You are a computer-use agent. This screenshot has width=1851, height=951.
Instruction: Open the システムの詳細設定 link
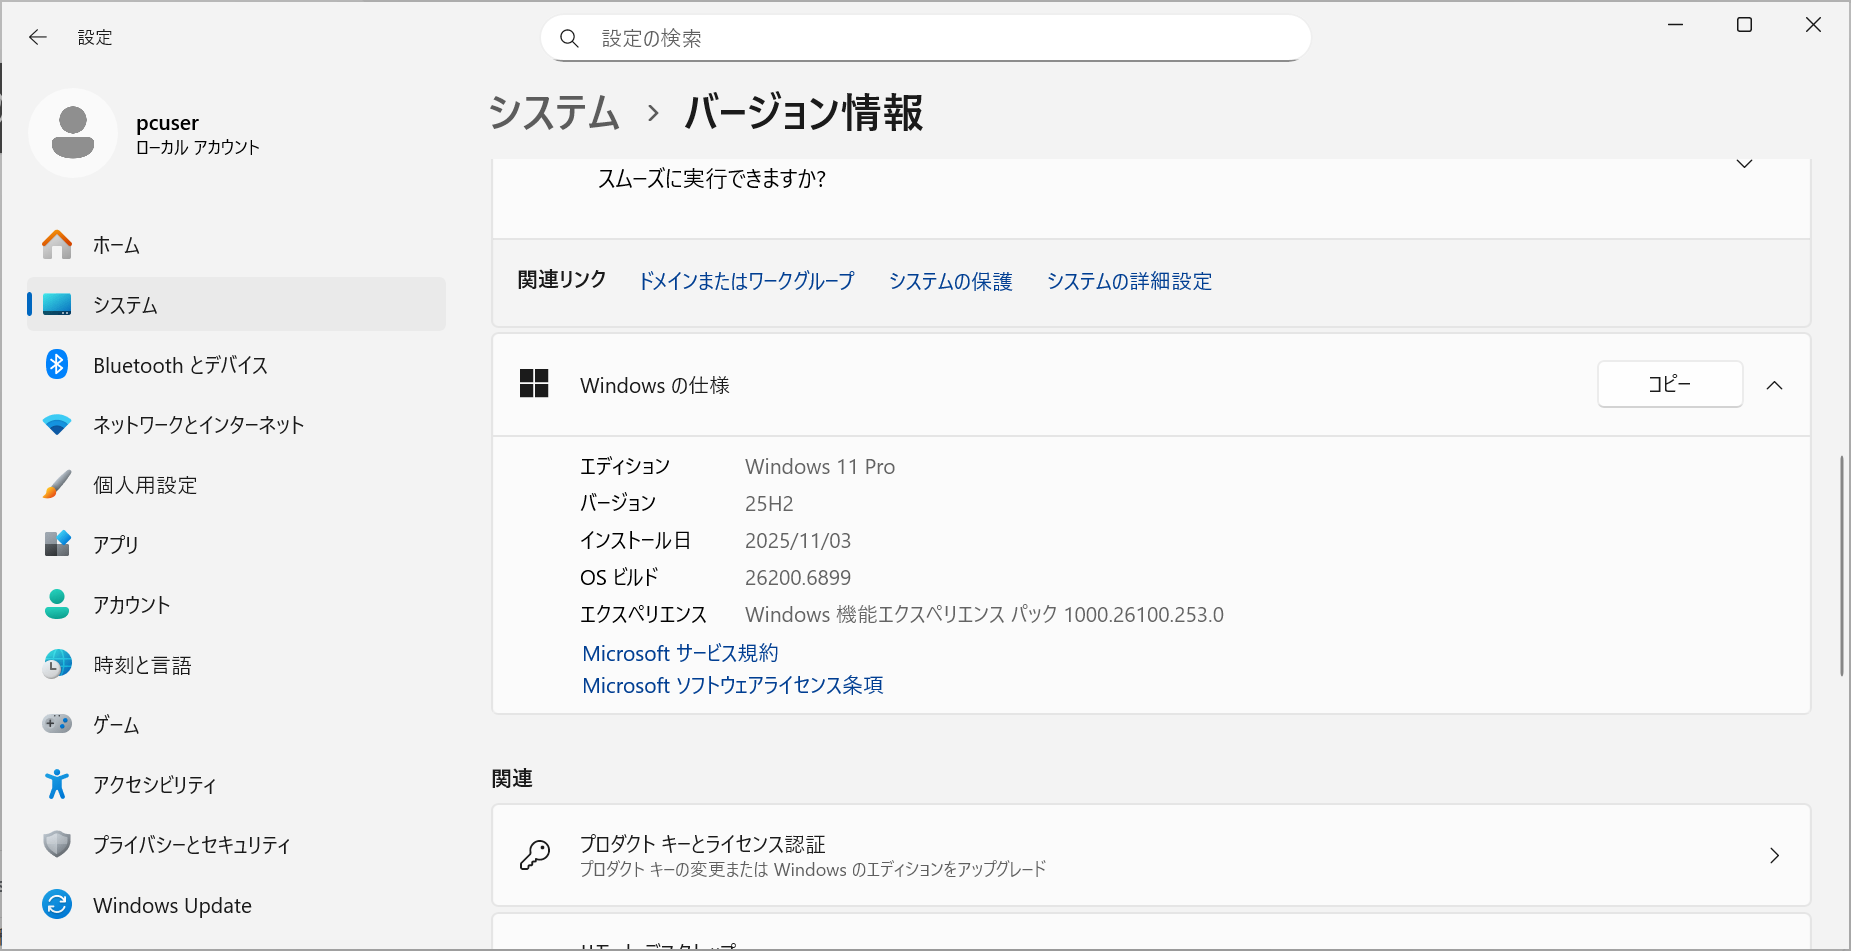click(1129, 281)
